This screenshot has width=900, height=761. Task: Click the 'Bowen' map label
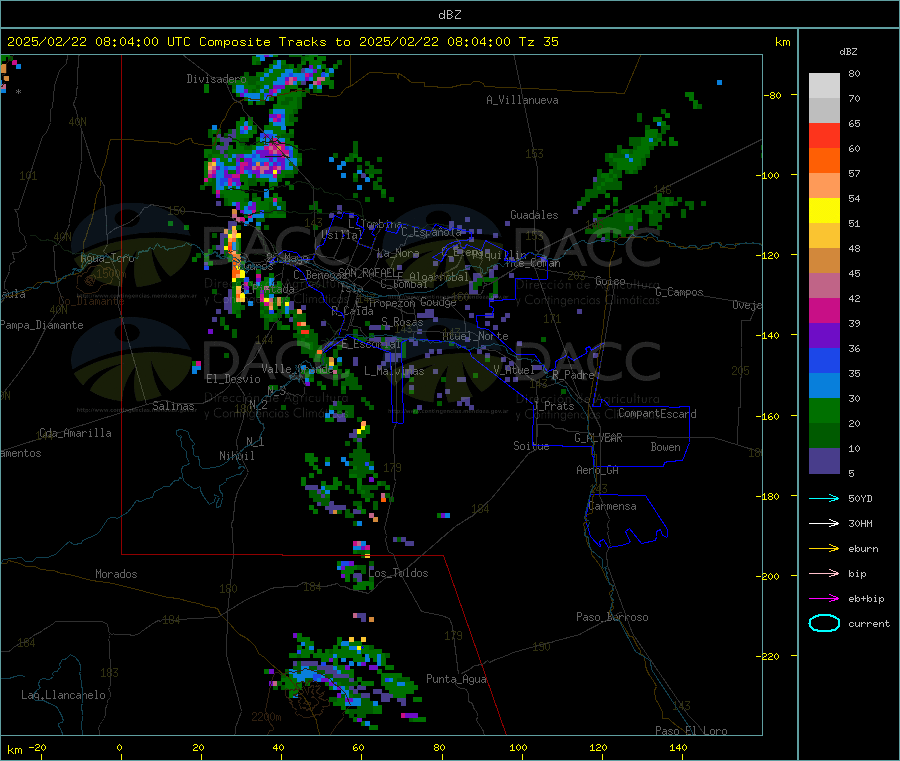point(665,447)
